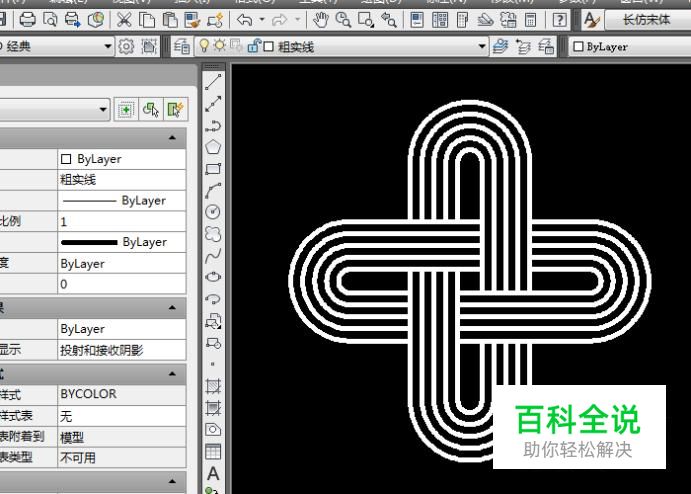This screenshot has width=691, height=494.
Task: Open the 经典 workspace dropdown
Action: tap(108, 46)
